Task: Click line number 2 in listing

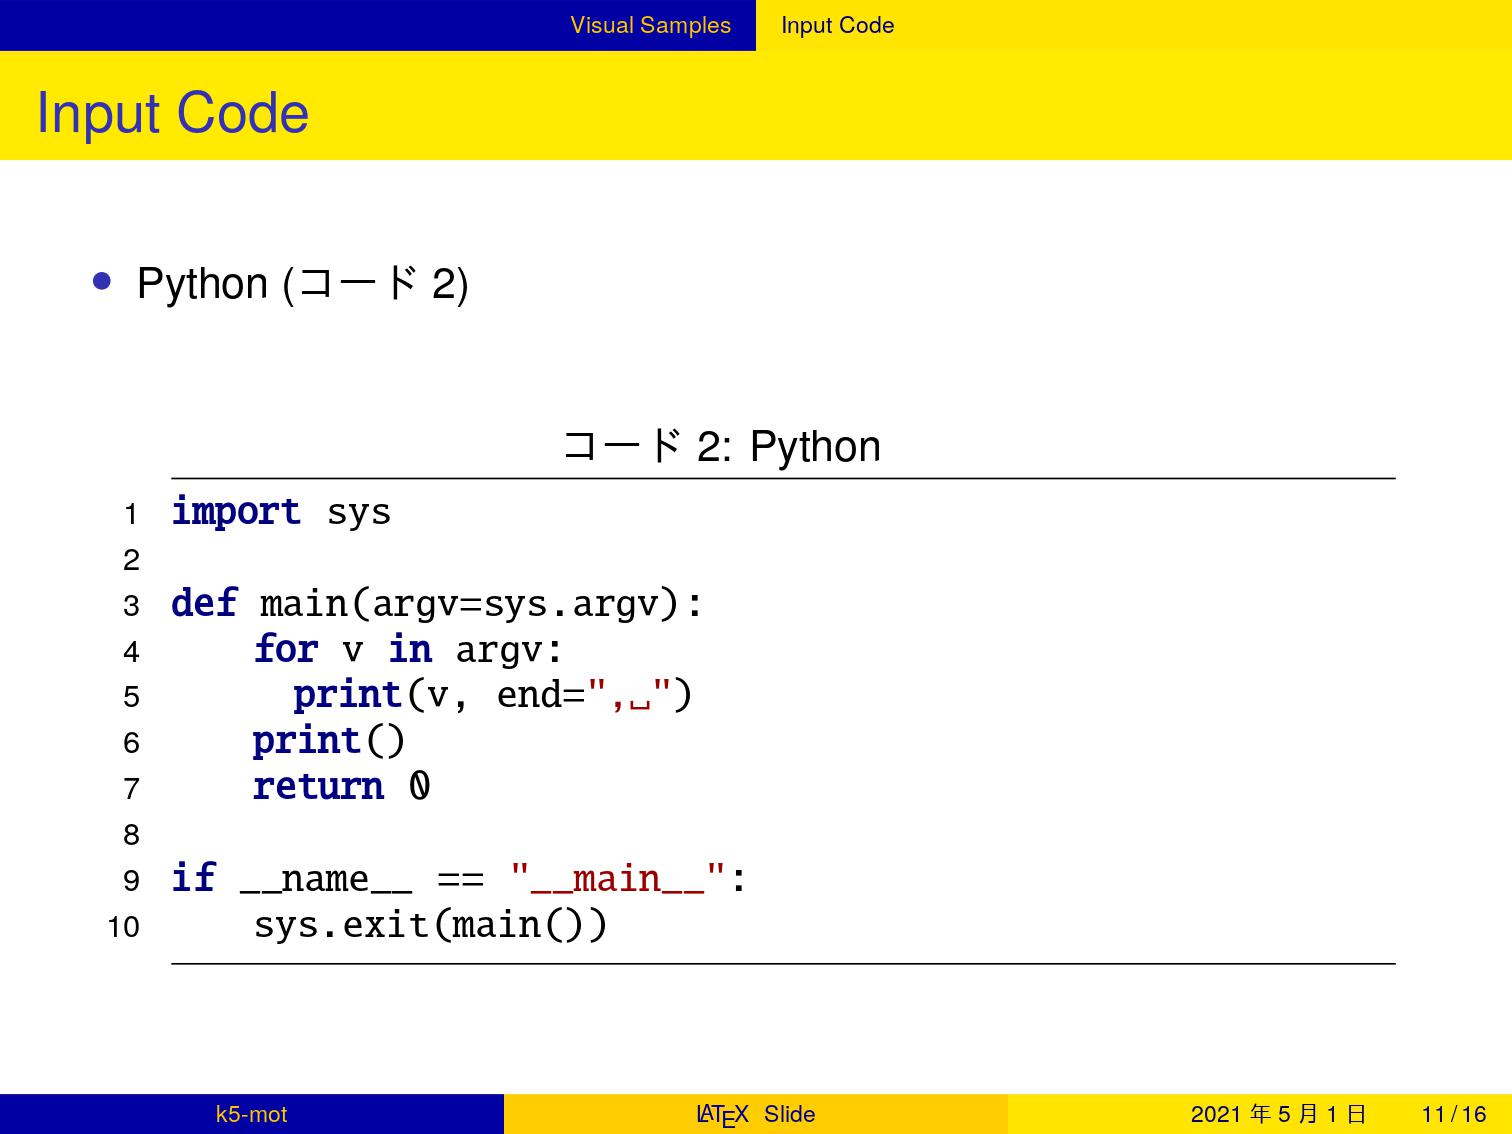Action: 131,560
